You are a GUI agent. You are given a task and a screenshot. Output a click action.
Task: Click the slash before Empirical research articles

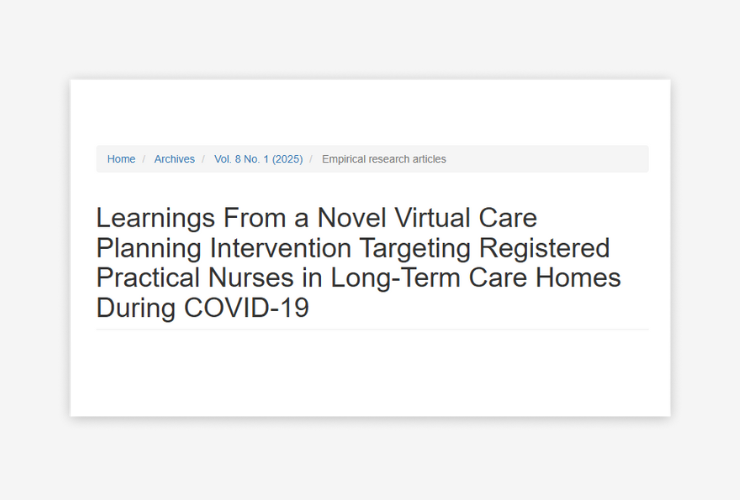(x=312, y=159)
